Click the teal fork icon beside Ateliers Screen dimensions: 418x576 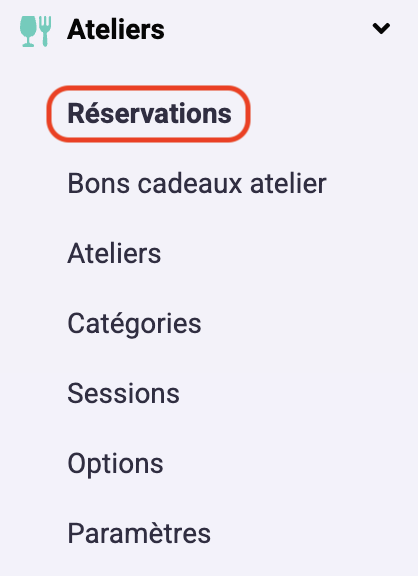pyautogui.click(x=45, y=31)
